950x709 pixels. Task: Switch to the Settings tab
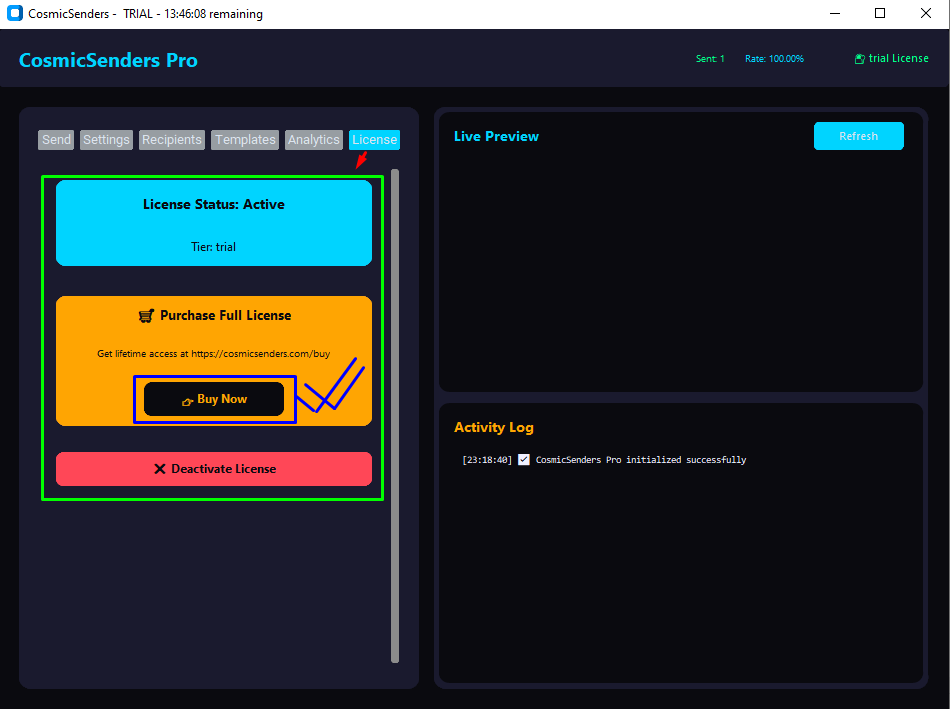[x=106, y=140]
